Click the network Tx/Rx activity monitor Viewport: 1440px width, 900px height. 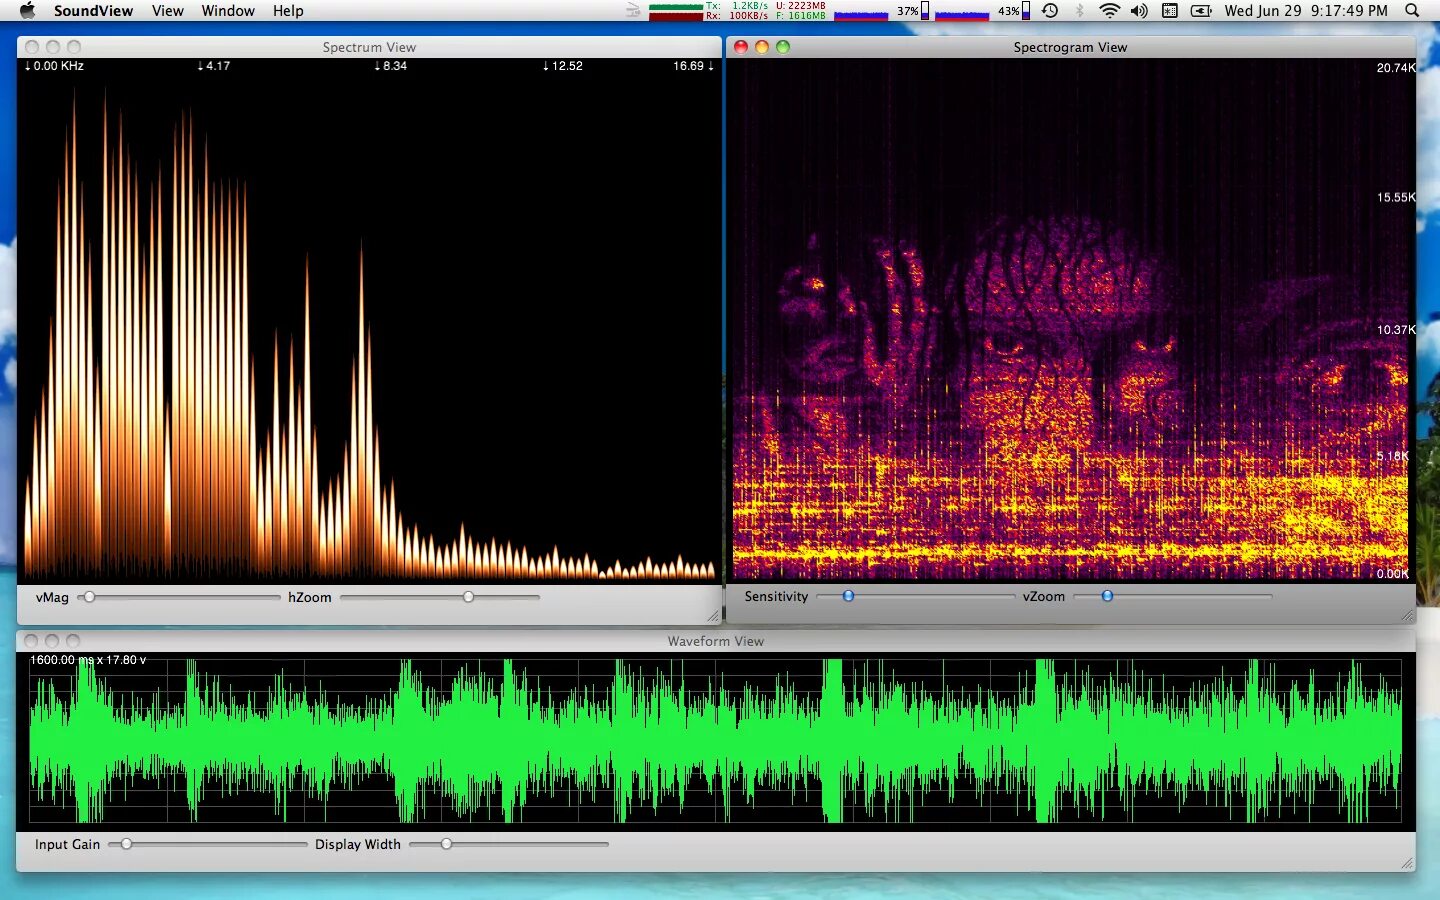point(708,10)
